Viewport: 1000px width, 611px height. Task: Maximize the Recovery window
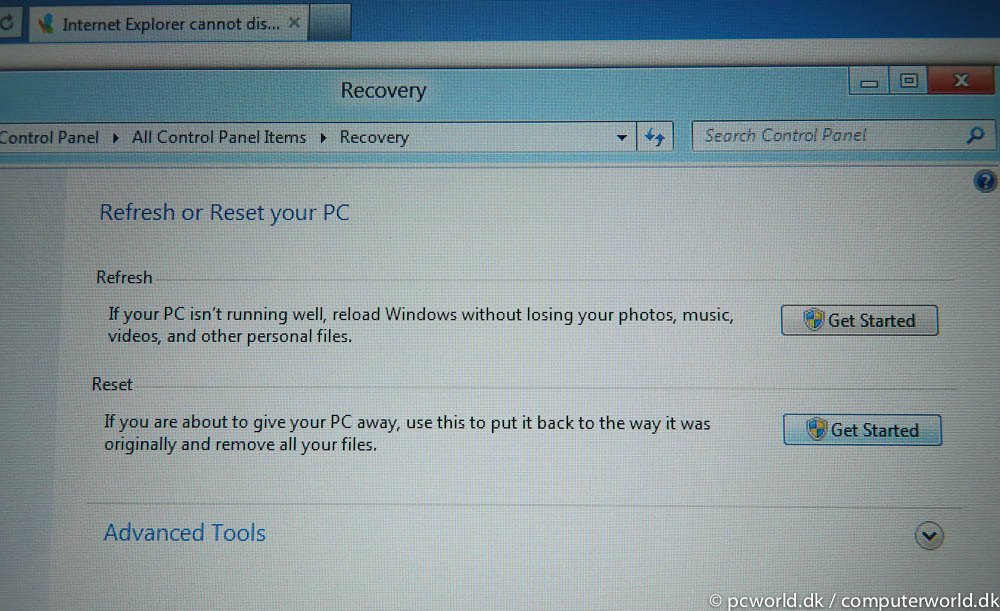click(x=908, y=80)
